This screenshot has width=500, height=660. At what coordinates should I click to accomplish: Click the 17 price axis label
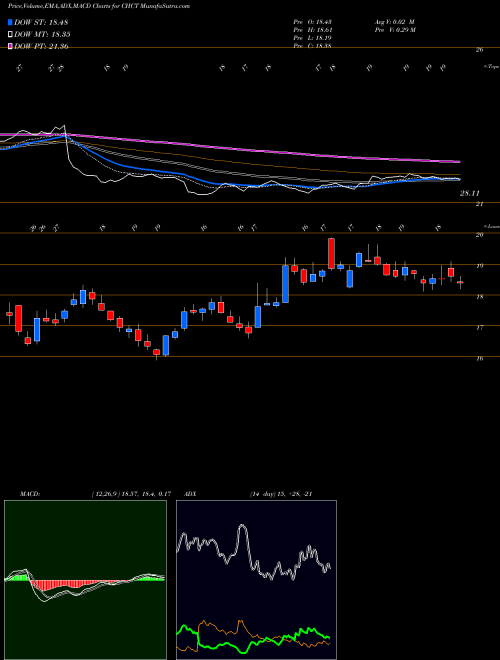pyautogui.click(x=479, y=327)
